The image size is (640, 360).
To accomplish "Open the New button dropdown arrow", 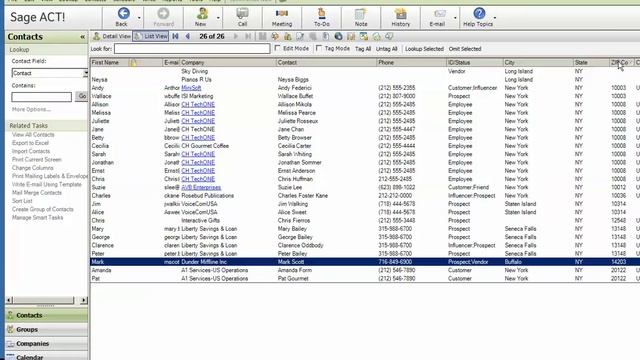I will (x=218, y=18).
